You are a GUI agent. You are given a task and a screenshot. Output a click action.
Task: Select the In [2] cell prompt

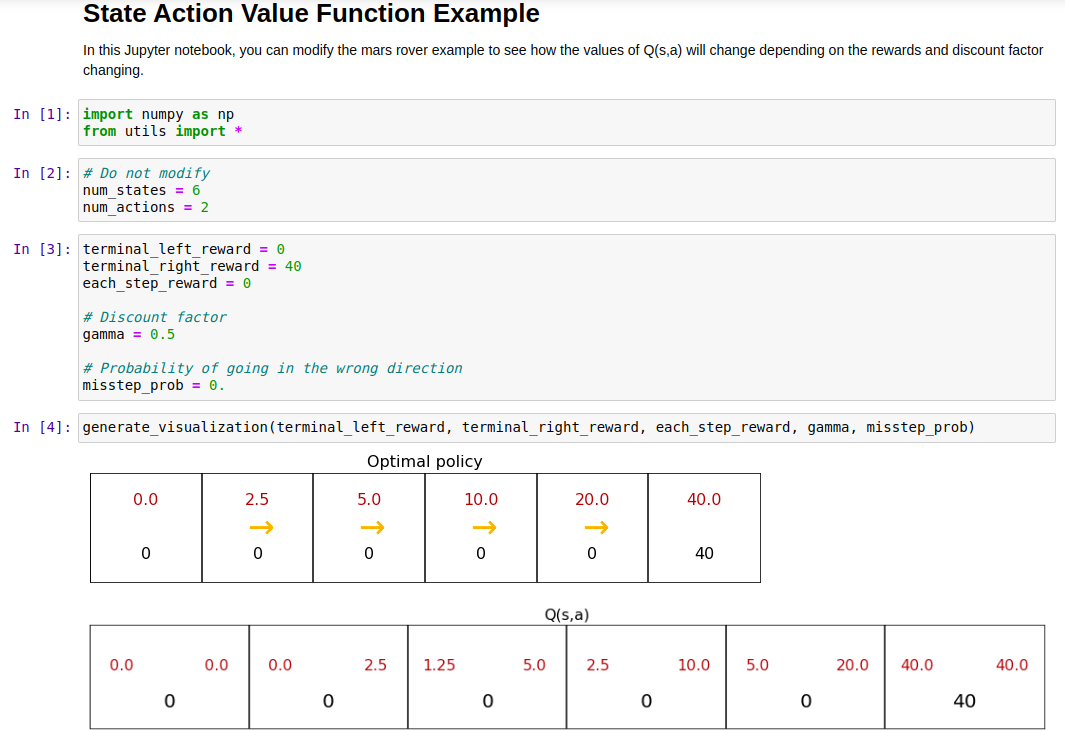[x=42, y=173]
